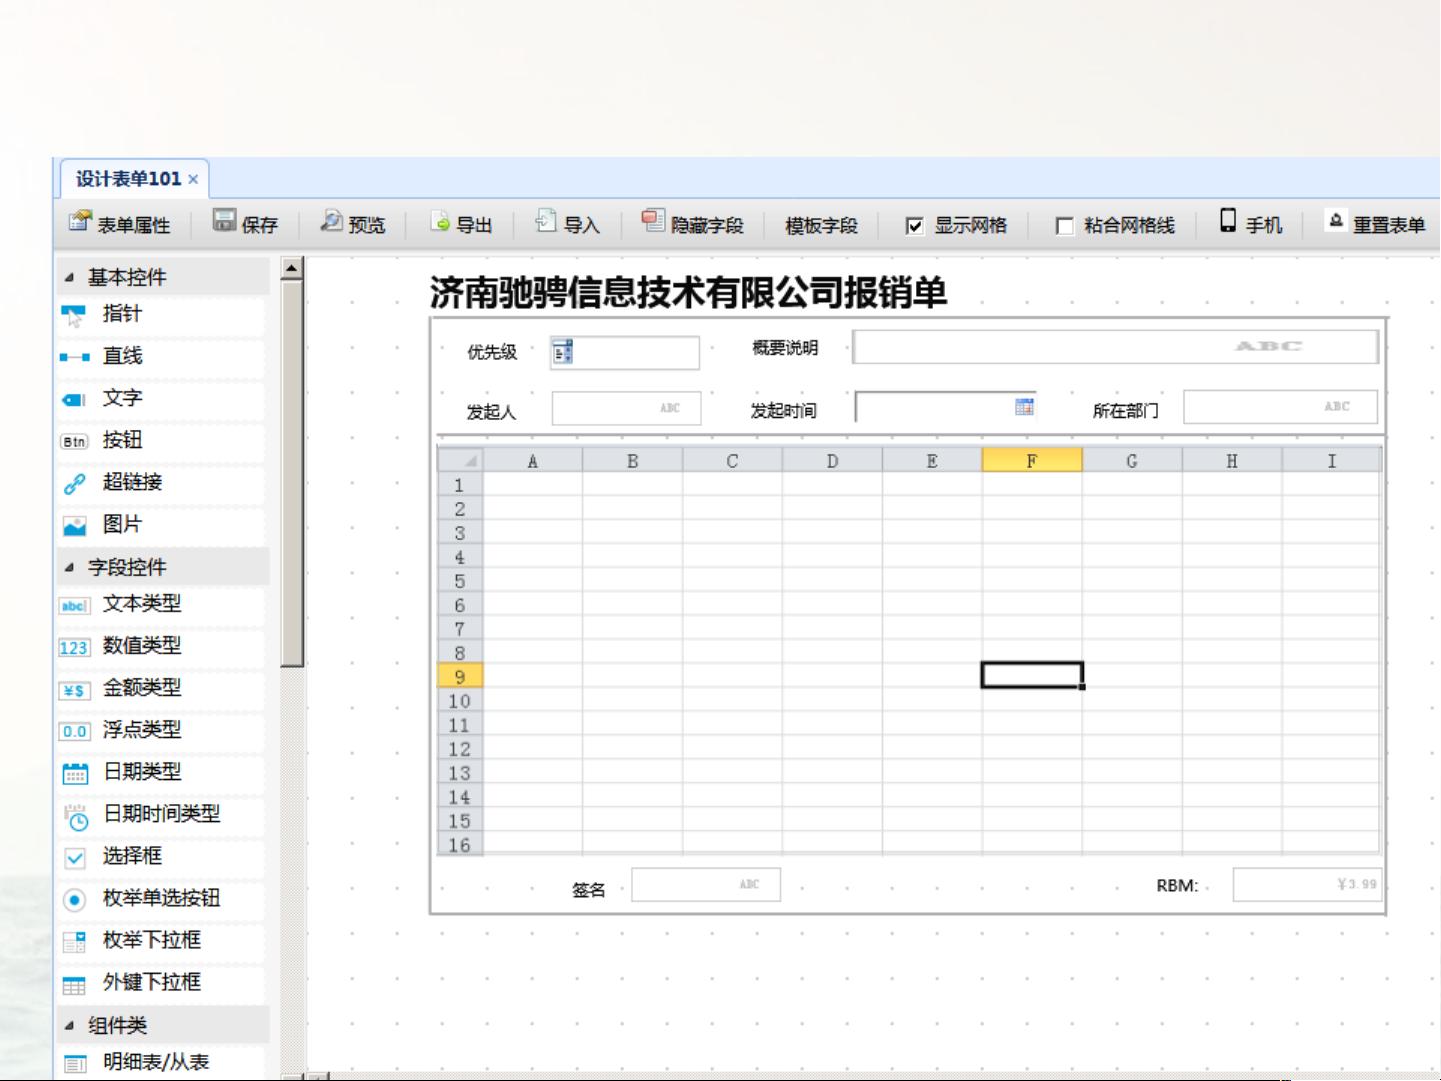Viewport: 1441px width, 1081px height.
Task: Select the 枚举单选按钮 radio button control
Action: click(x=162, y=898)
